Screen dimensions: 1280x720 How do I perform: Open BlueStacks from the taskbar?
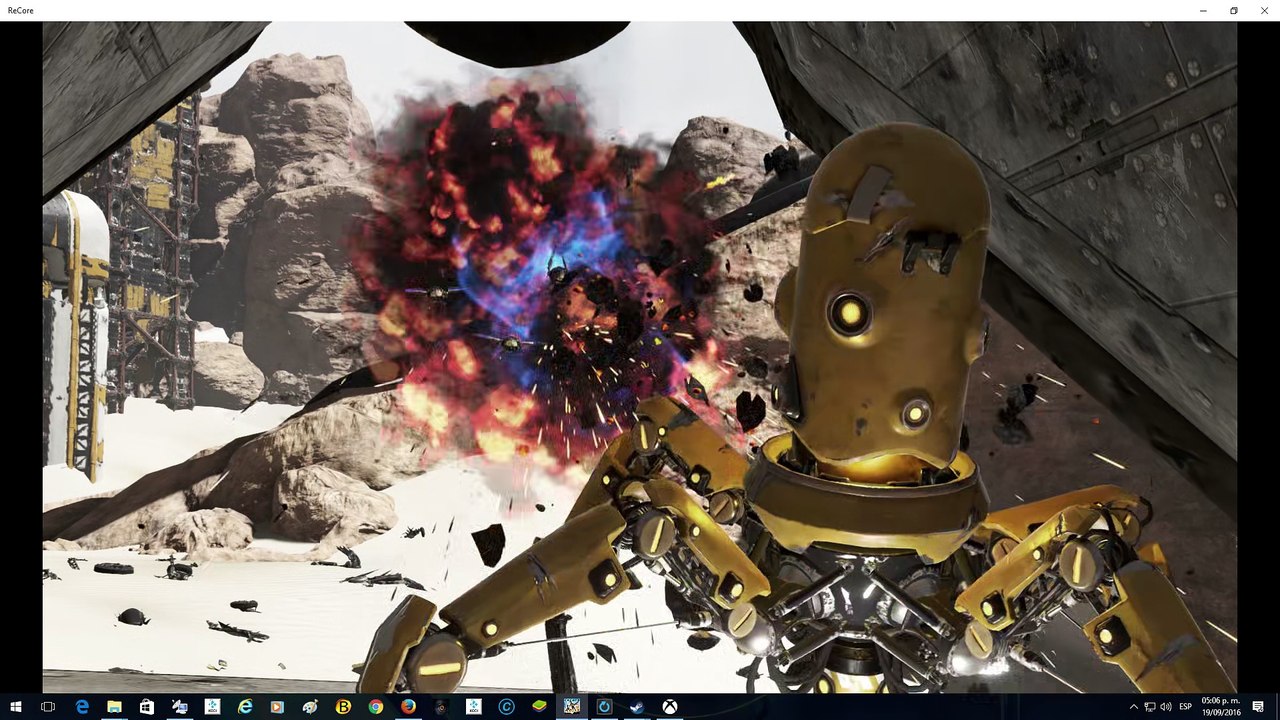[x=539, y=707]
